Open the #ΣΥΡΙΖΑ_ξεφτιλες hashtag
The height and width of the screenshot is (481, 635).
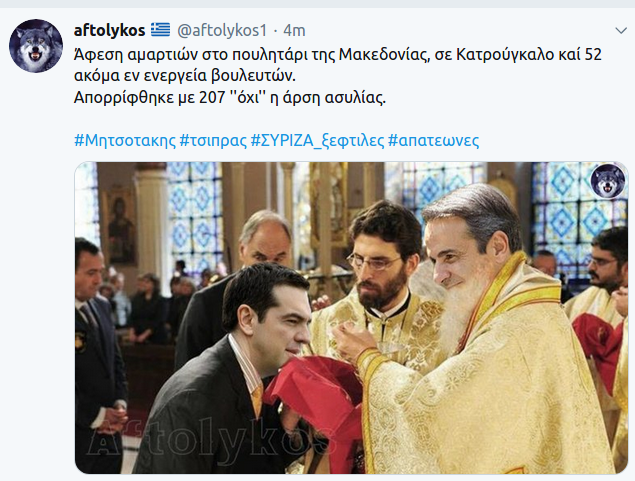pyautogui.click(x=317, y=141)
